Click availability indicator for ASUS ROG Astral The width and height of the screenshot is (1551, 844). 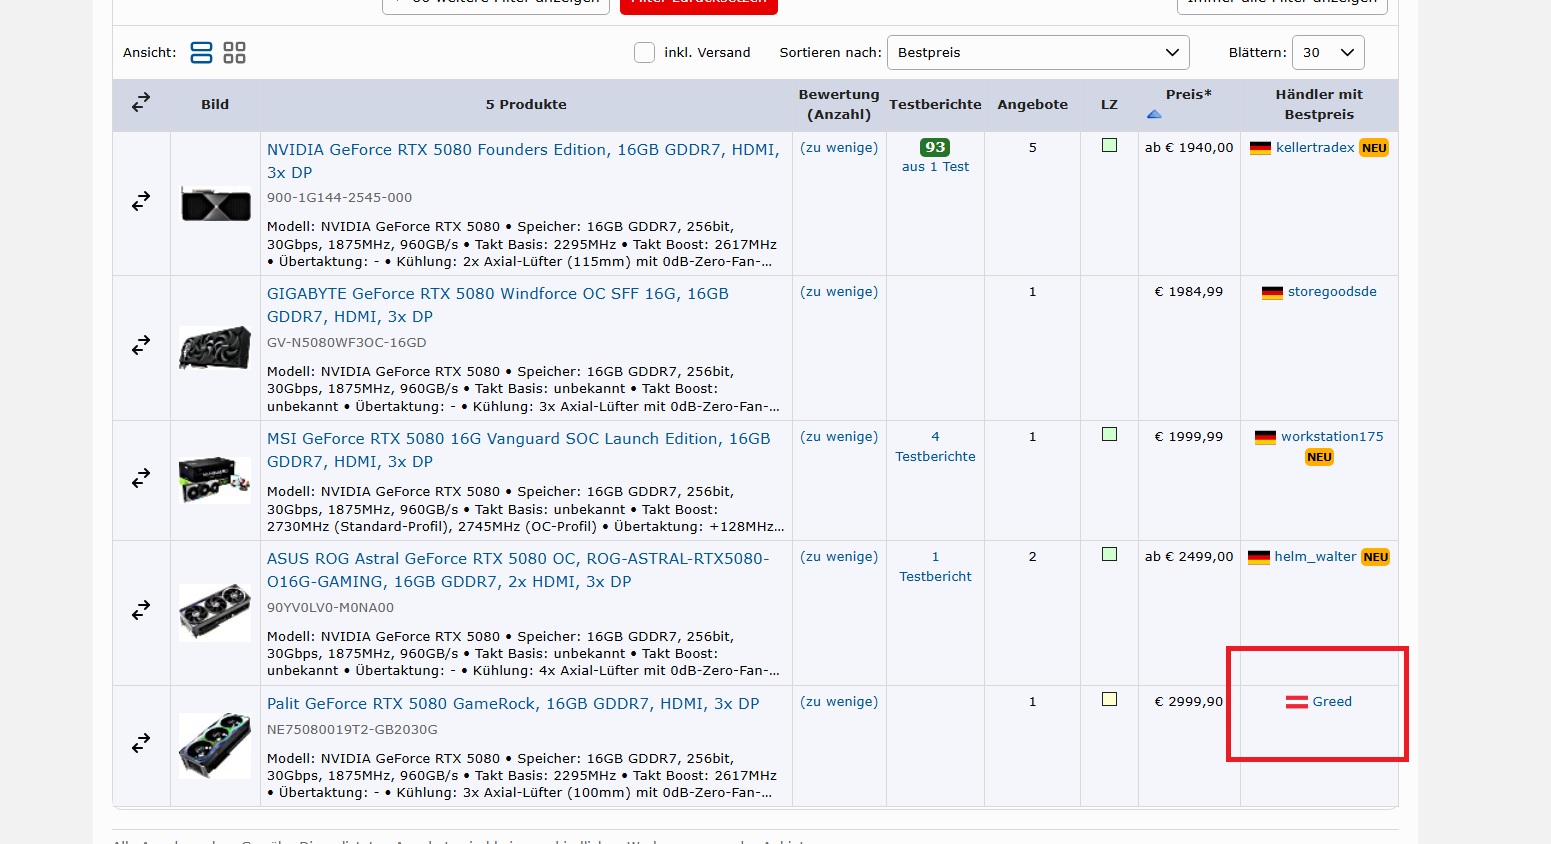tap(1109, 554)
